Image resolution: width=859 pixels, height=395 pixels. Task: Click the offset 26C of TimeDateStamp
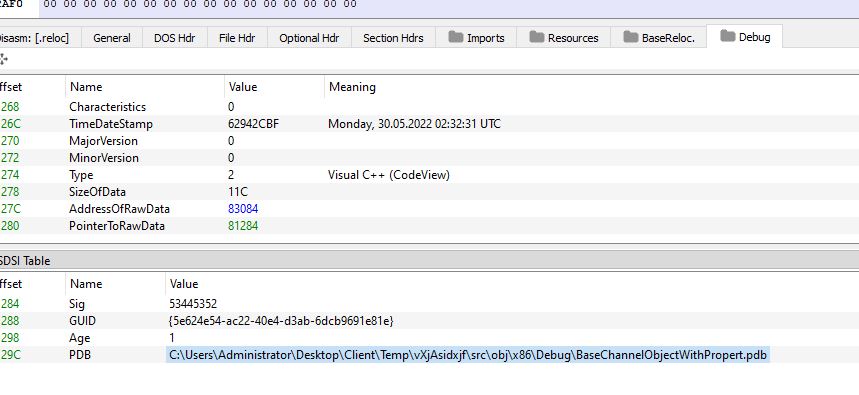tap(10, 124)
